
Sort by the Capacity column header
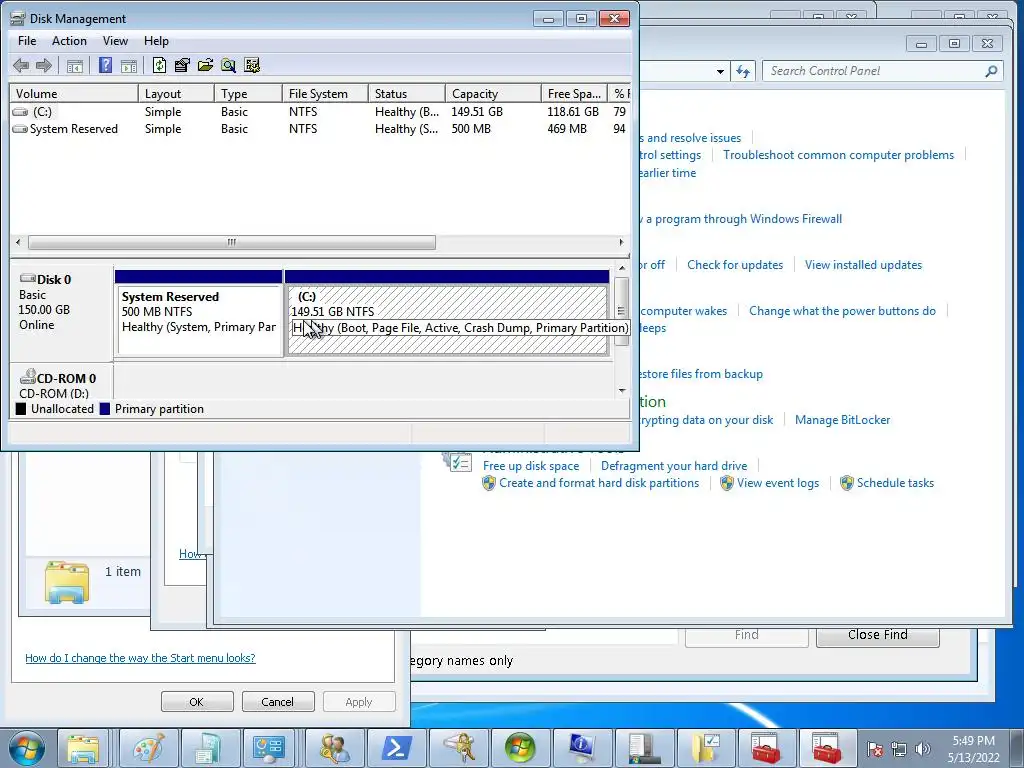coord(493,93)
